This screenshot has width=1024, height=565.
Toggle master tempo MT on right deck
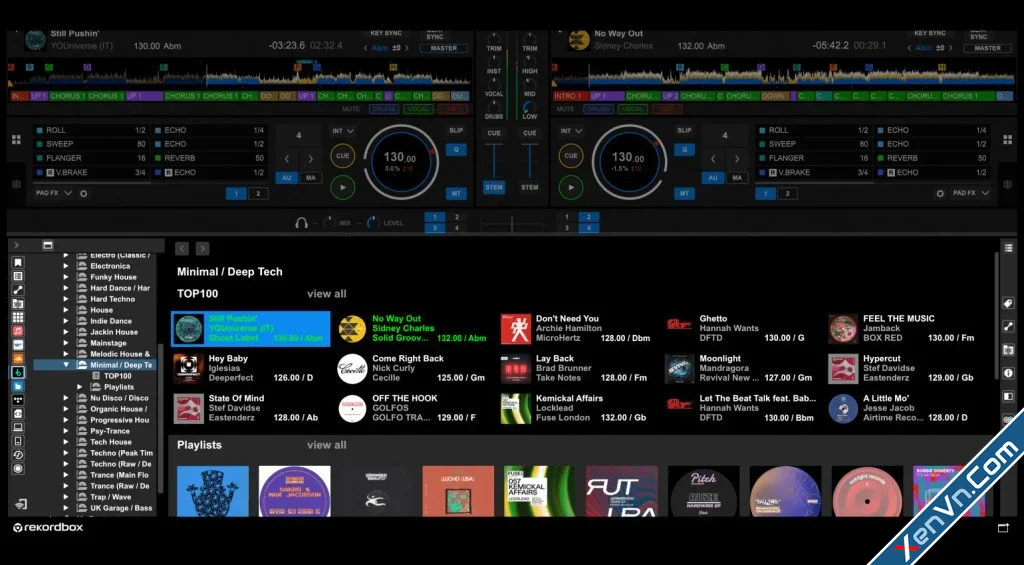point(684,193)
